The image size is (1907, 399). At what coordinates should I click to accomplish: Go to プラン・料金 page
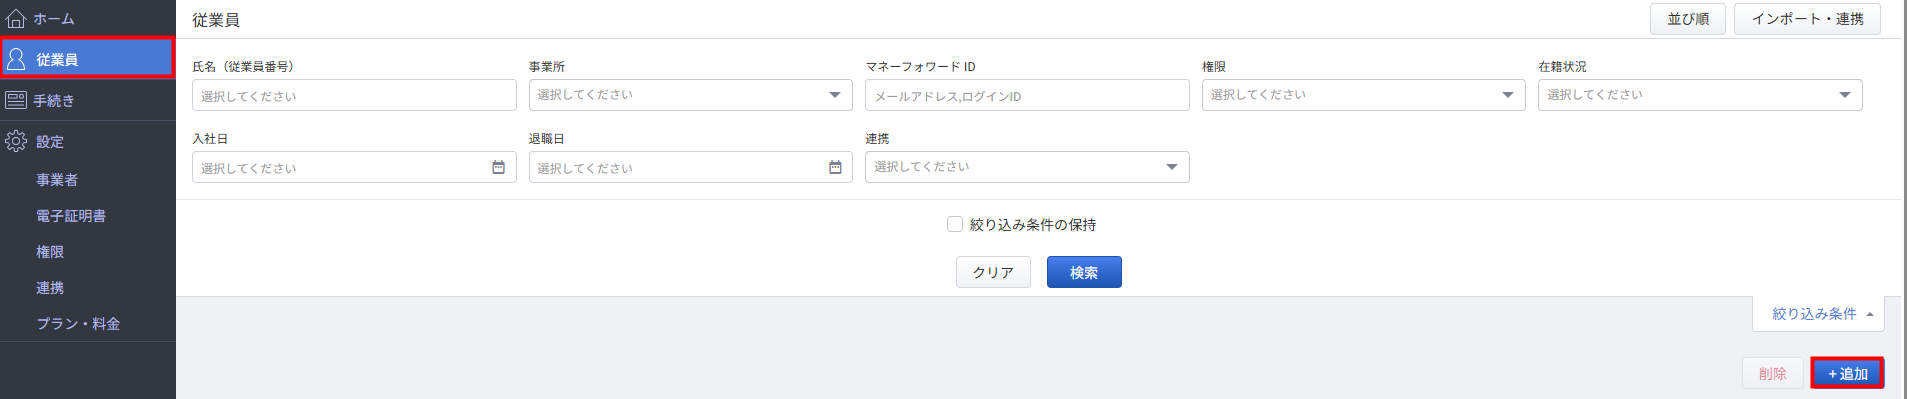(78, 324)
